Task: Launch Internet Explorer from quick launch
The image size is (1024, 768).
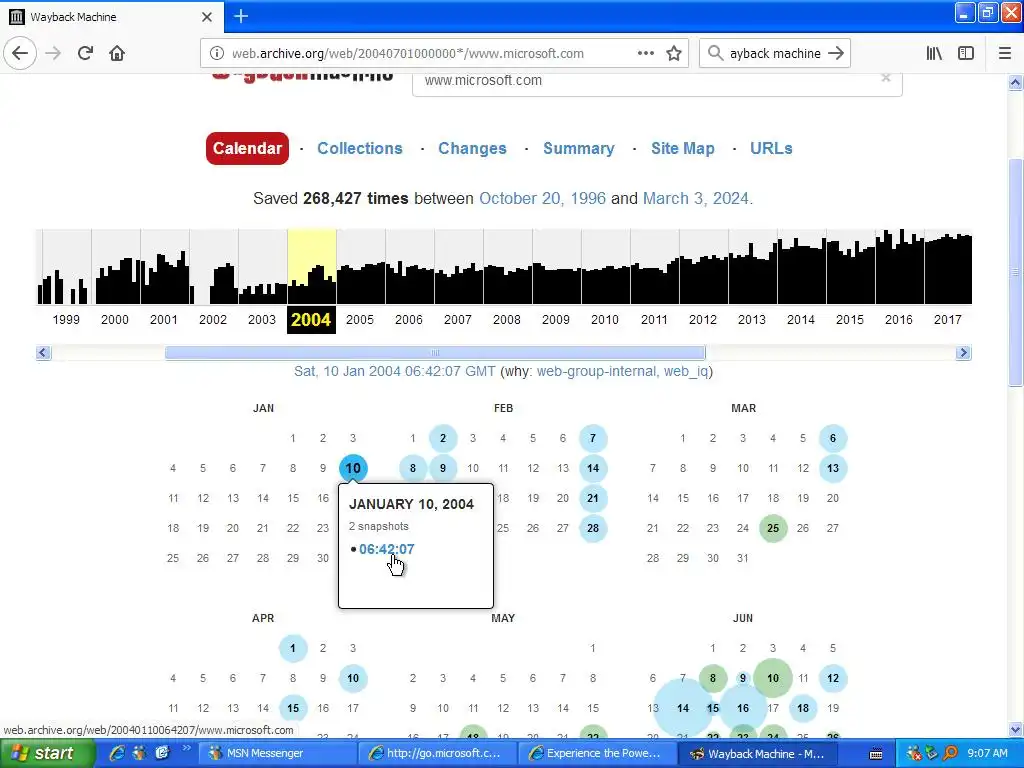Action: click(117, 753)
